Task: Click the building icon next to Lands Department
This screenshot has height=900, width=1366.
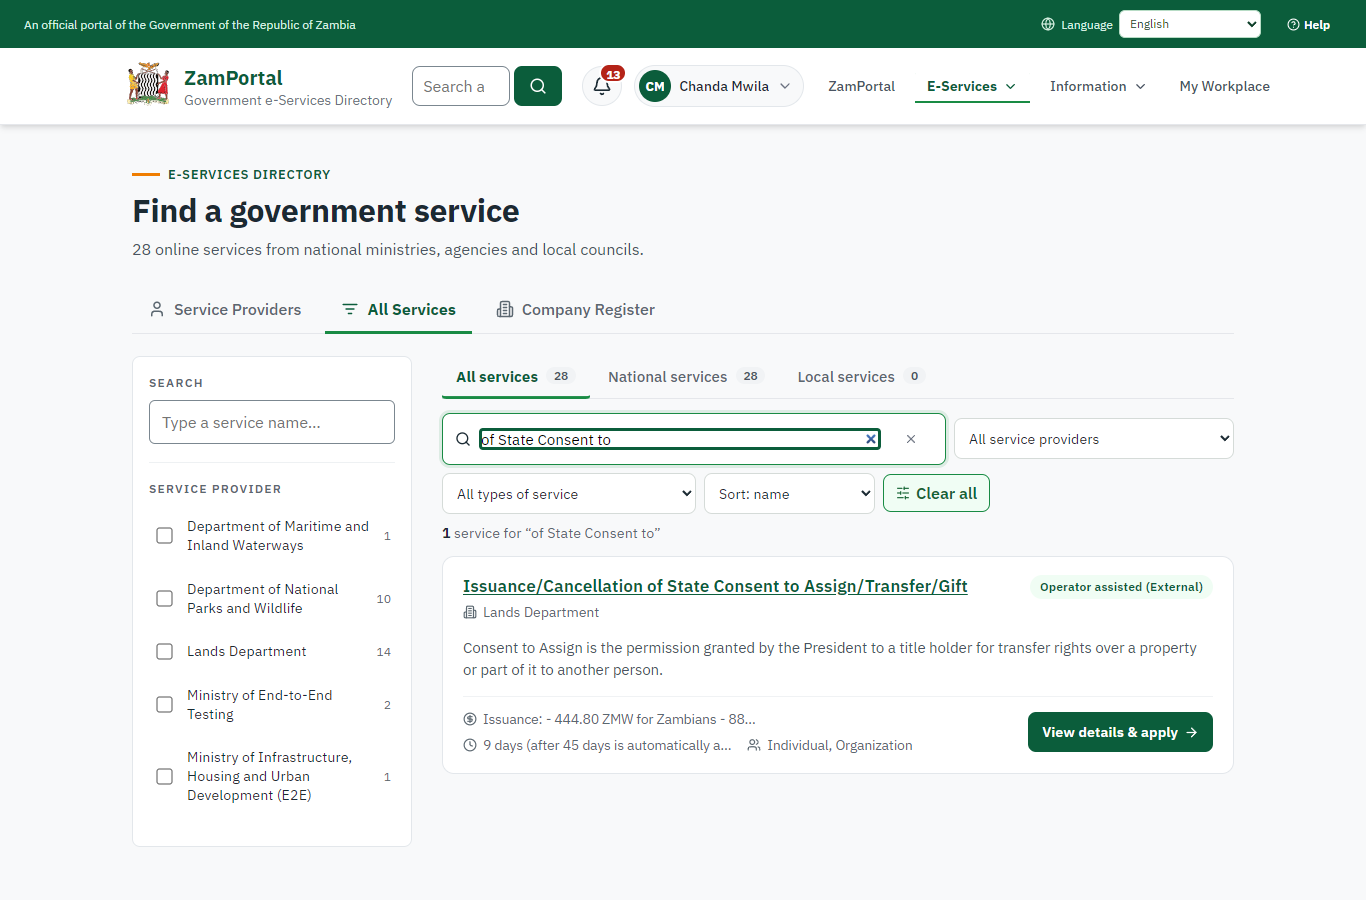Action: pos(470,612)
